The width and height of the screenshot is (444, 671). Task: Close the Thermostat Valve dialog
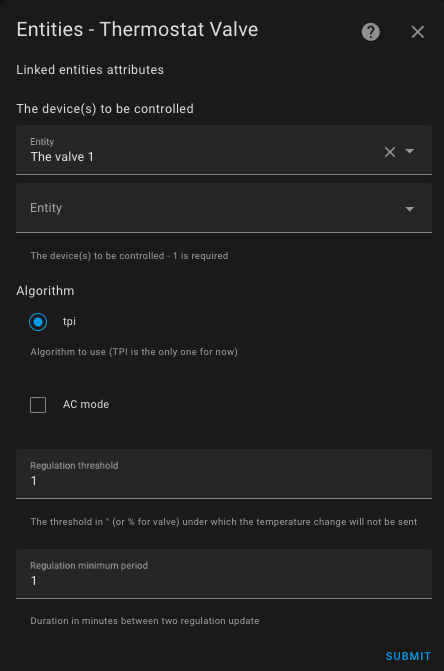(417, 32)
